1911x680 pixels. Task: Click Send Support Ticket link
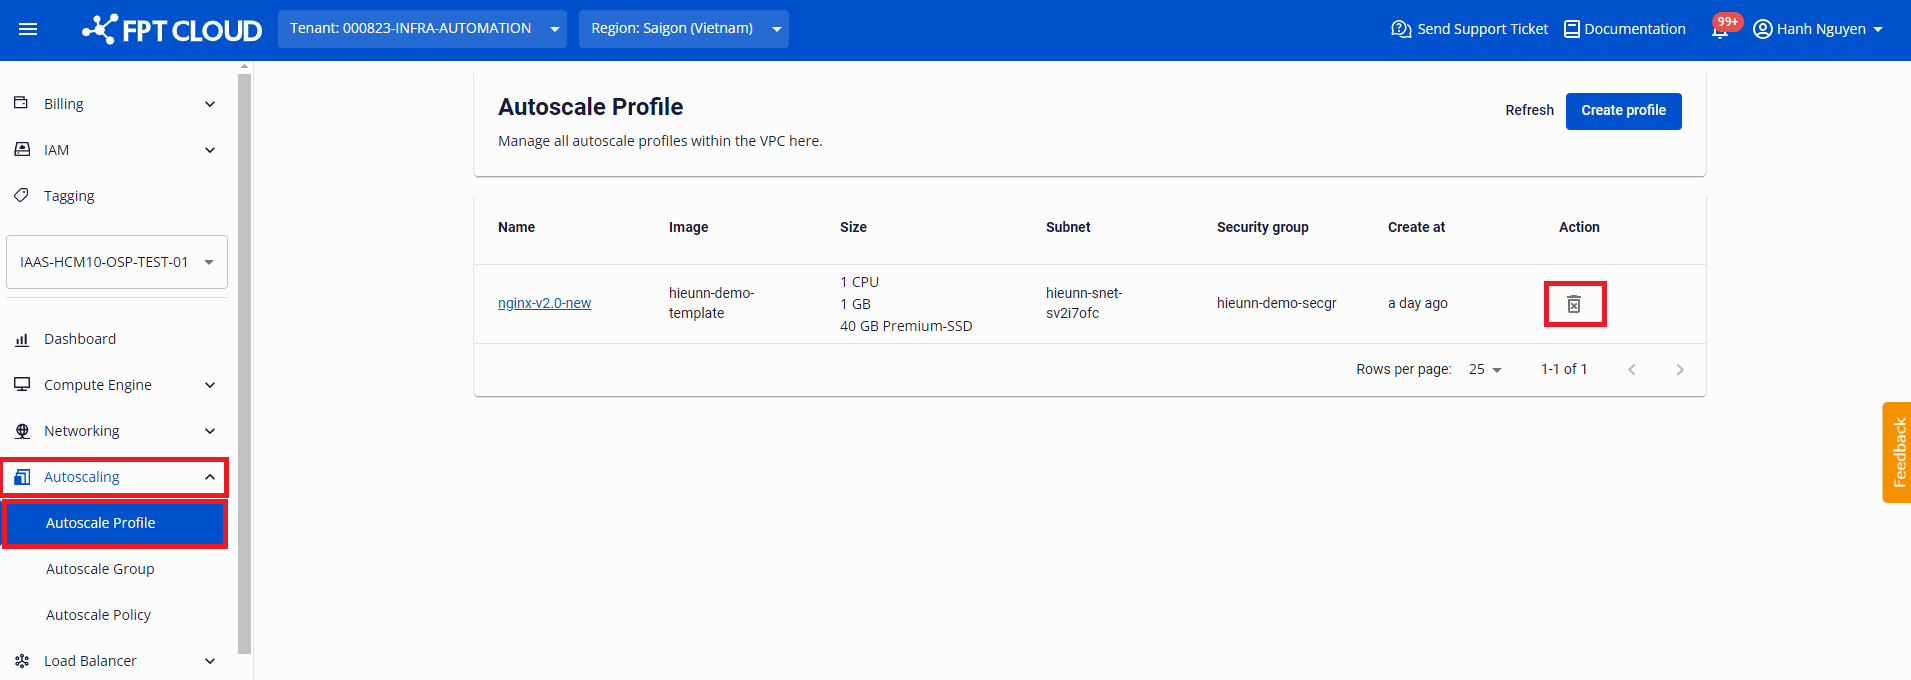point(1482,29)
